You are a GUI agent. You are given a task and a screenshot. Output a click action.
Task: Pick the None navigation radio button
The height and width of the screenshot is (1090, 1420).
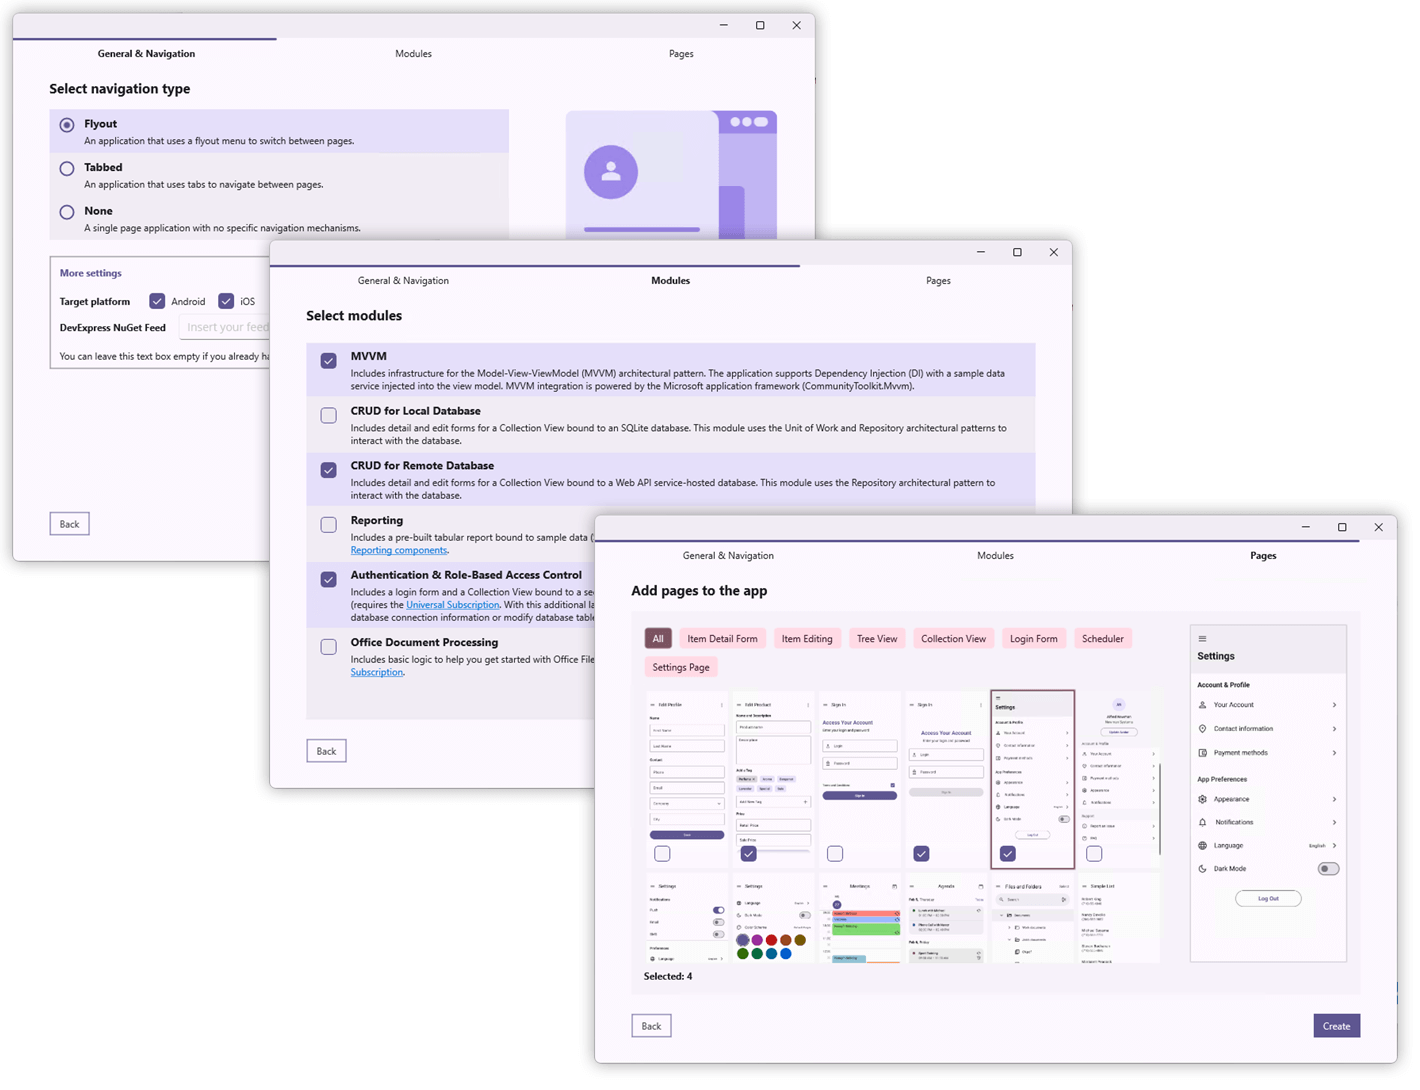(67, 212)
